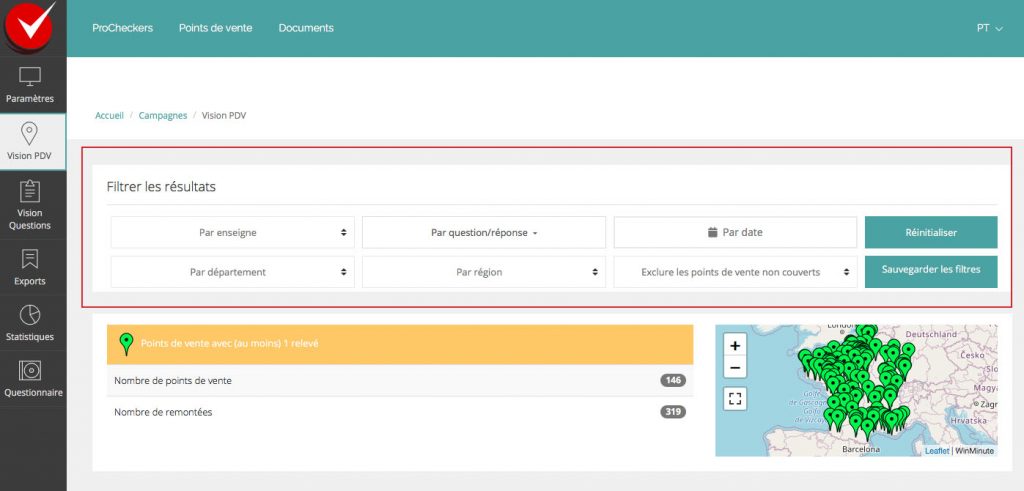
Task: Expand the Par département dropdown
Action: [x=233, y=271]
